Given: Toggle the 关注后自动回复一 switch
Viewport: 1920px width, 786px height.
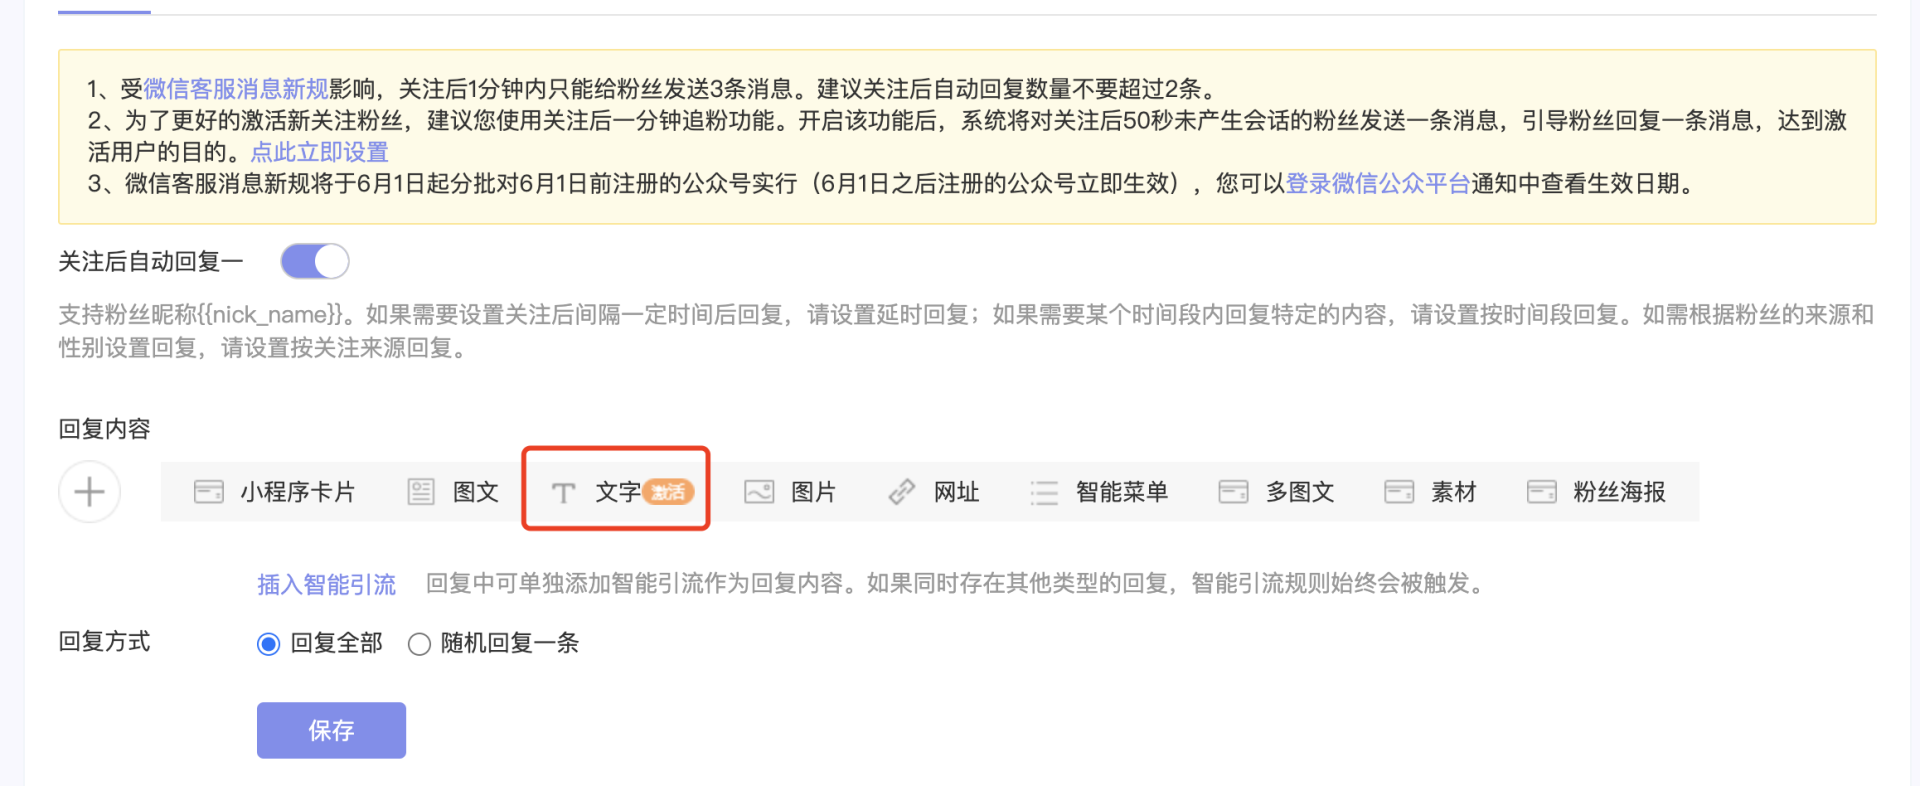Looking at the screenshot, I should [x=315, y=262].
